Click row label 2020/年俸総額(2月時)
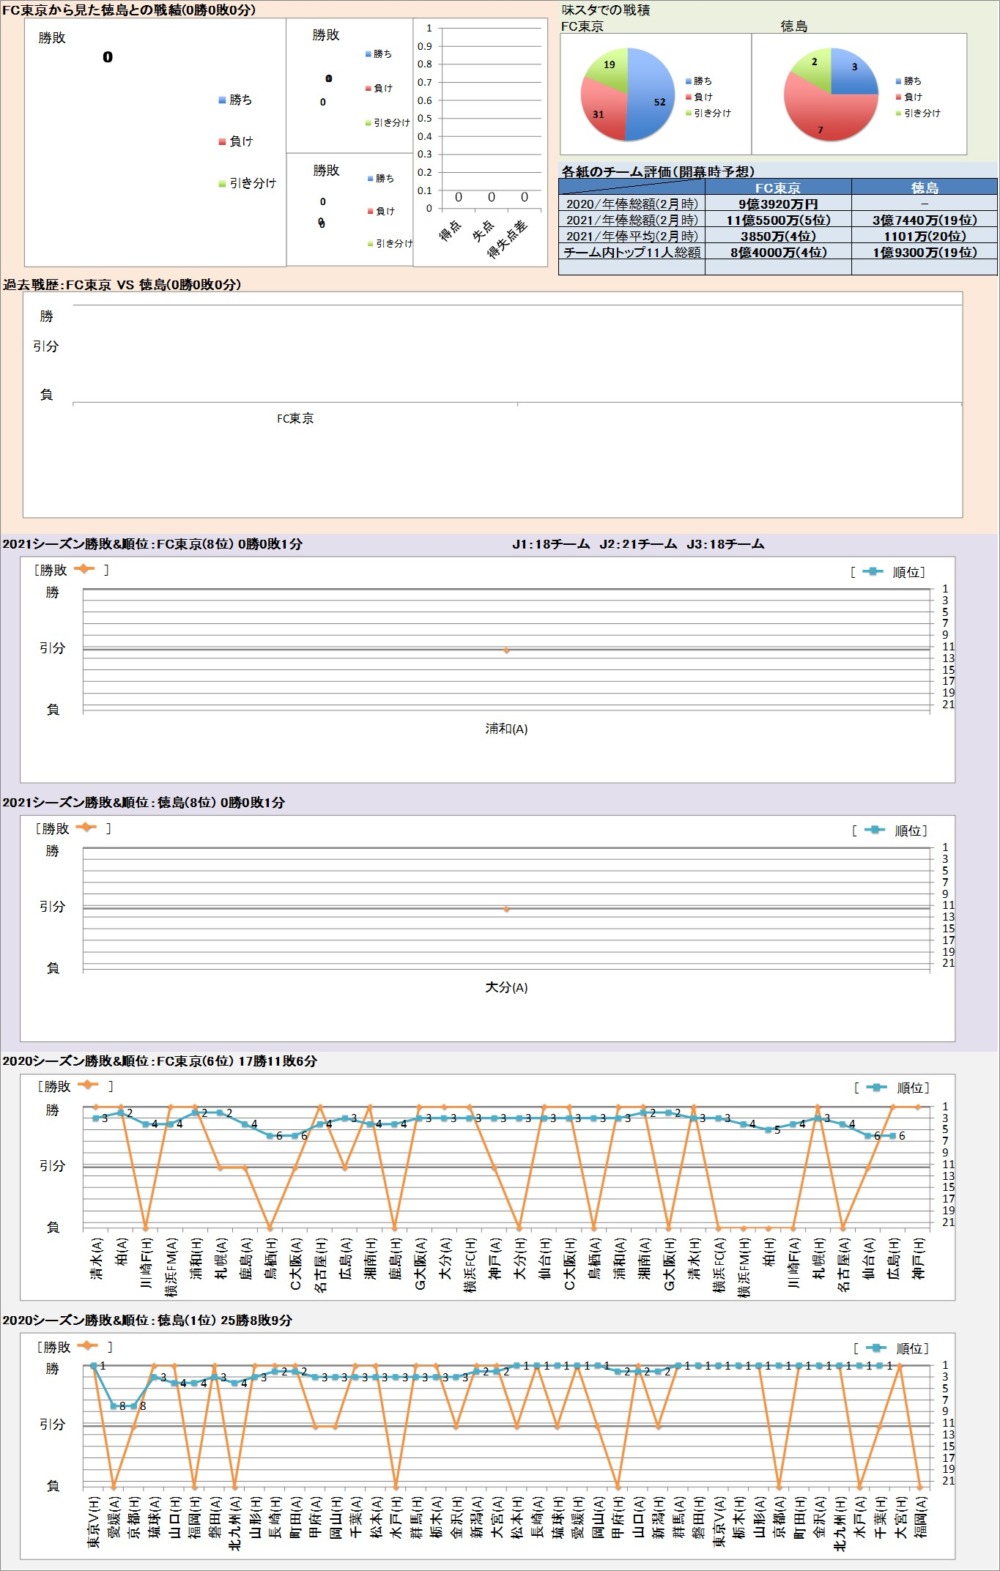This screenshot has height=1571, width=1000. [x=632, y=203]
